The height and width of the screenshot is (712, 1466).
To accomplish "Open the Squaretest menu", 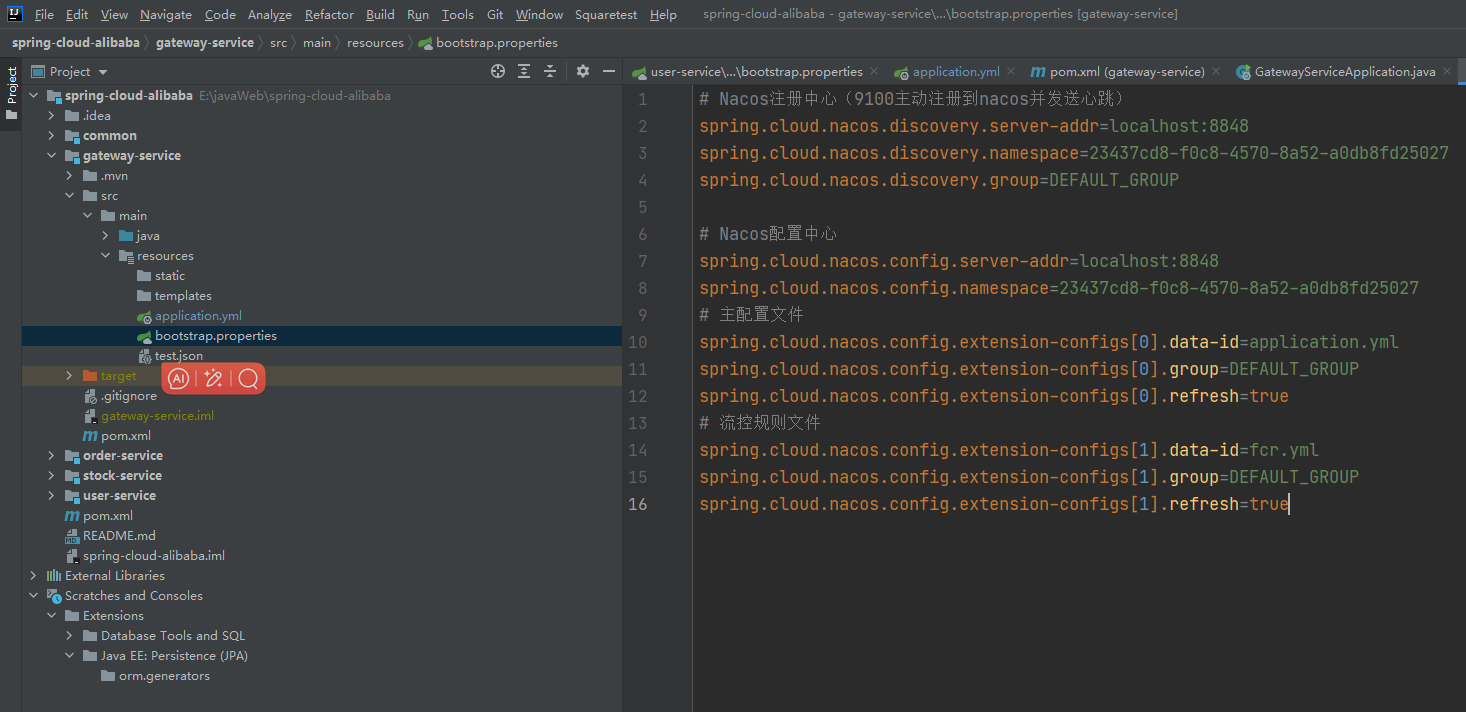I will click(606, 15).
